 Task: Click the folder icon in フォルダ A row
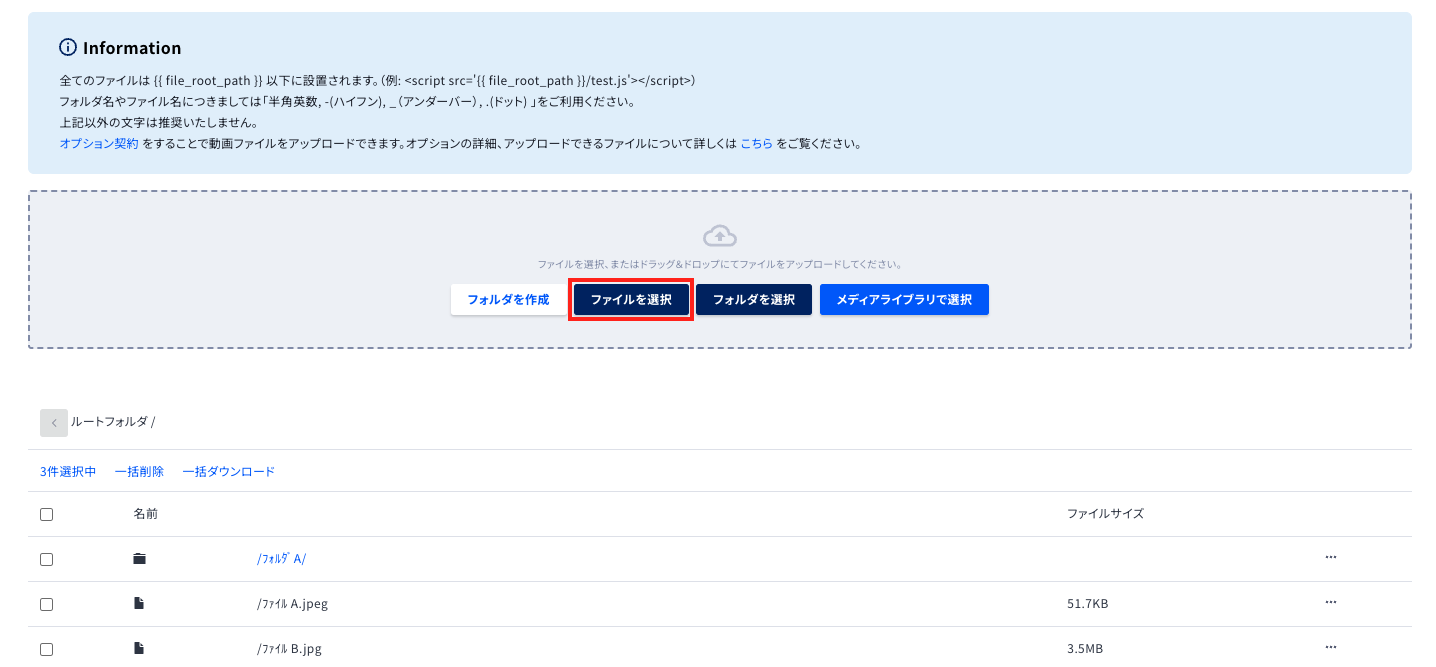point(140,559)
